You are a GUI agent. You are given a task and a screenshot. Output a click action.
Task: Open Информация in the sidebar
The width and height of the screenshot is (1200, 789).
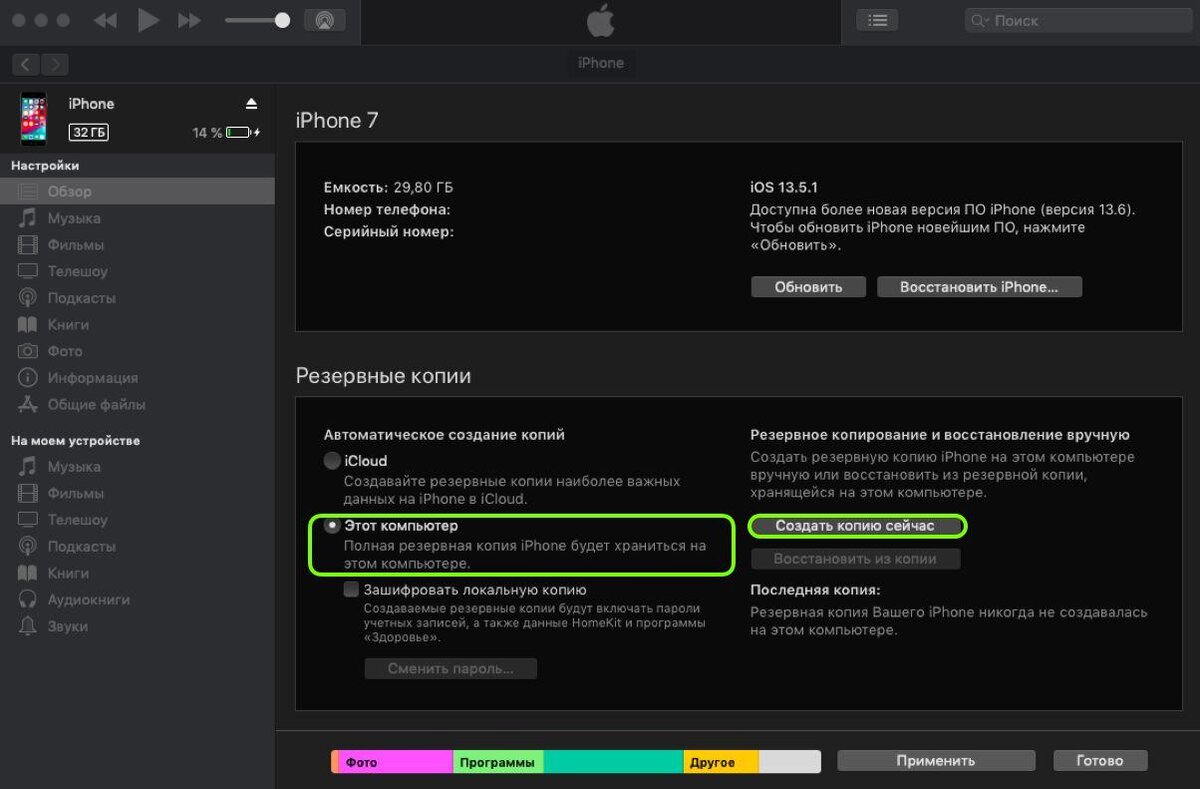coord(137,378)
